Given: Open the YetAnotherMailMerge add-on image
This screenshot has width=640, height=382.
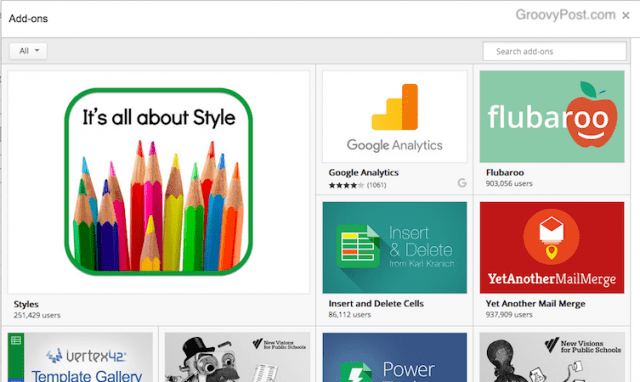Looking at the screenshot, I should click(552, 248).
